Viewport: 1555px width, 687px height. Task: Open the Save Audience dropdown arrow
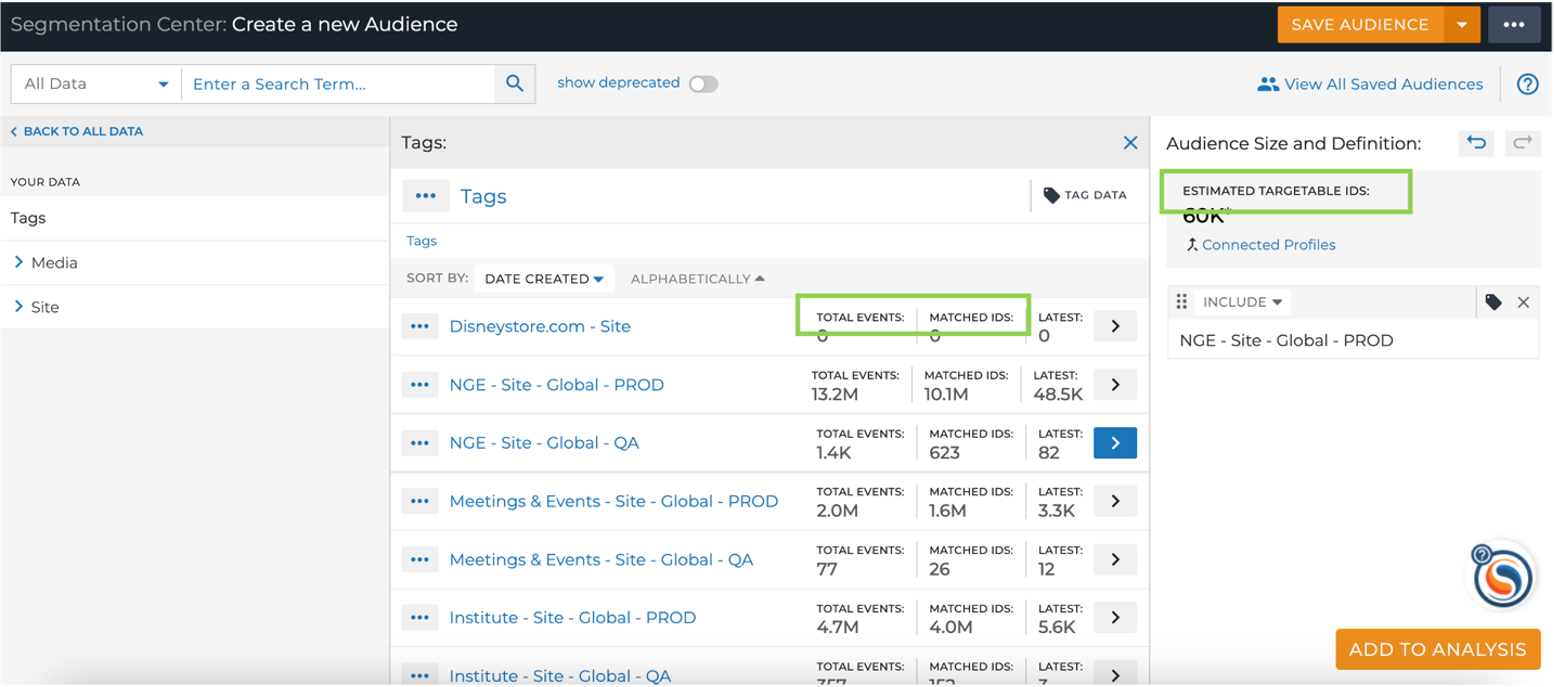click(x=1461, y=25)
